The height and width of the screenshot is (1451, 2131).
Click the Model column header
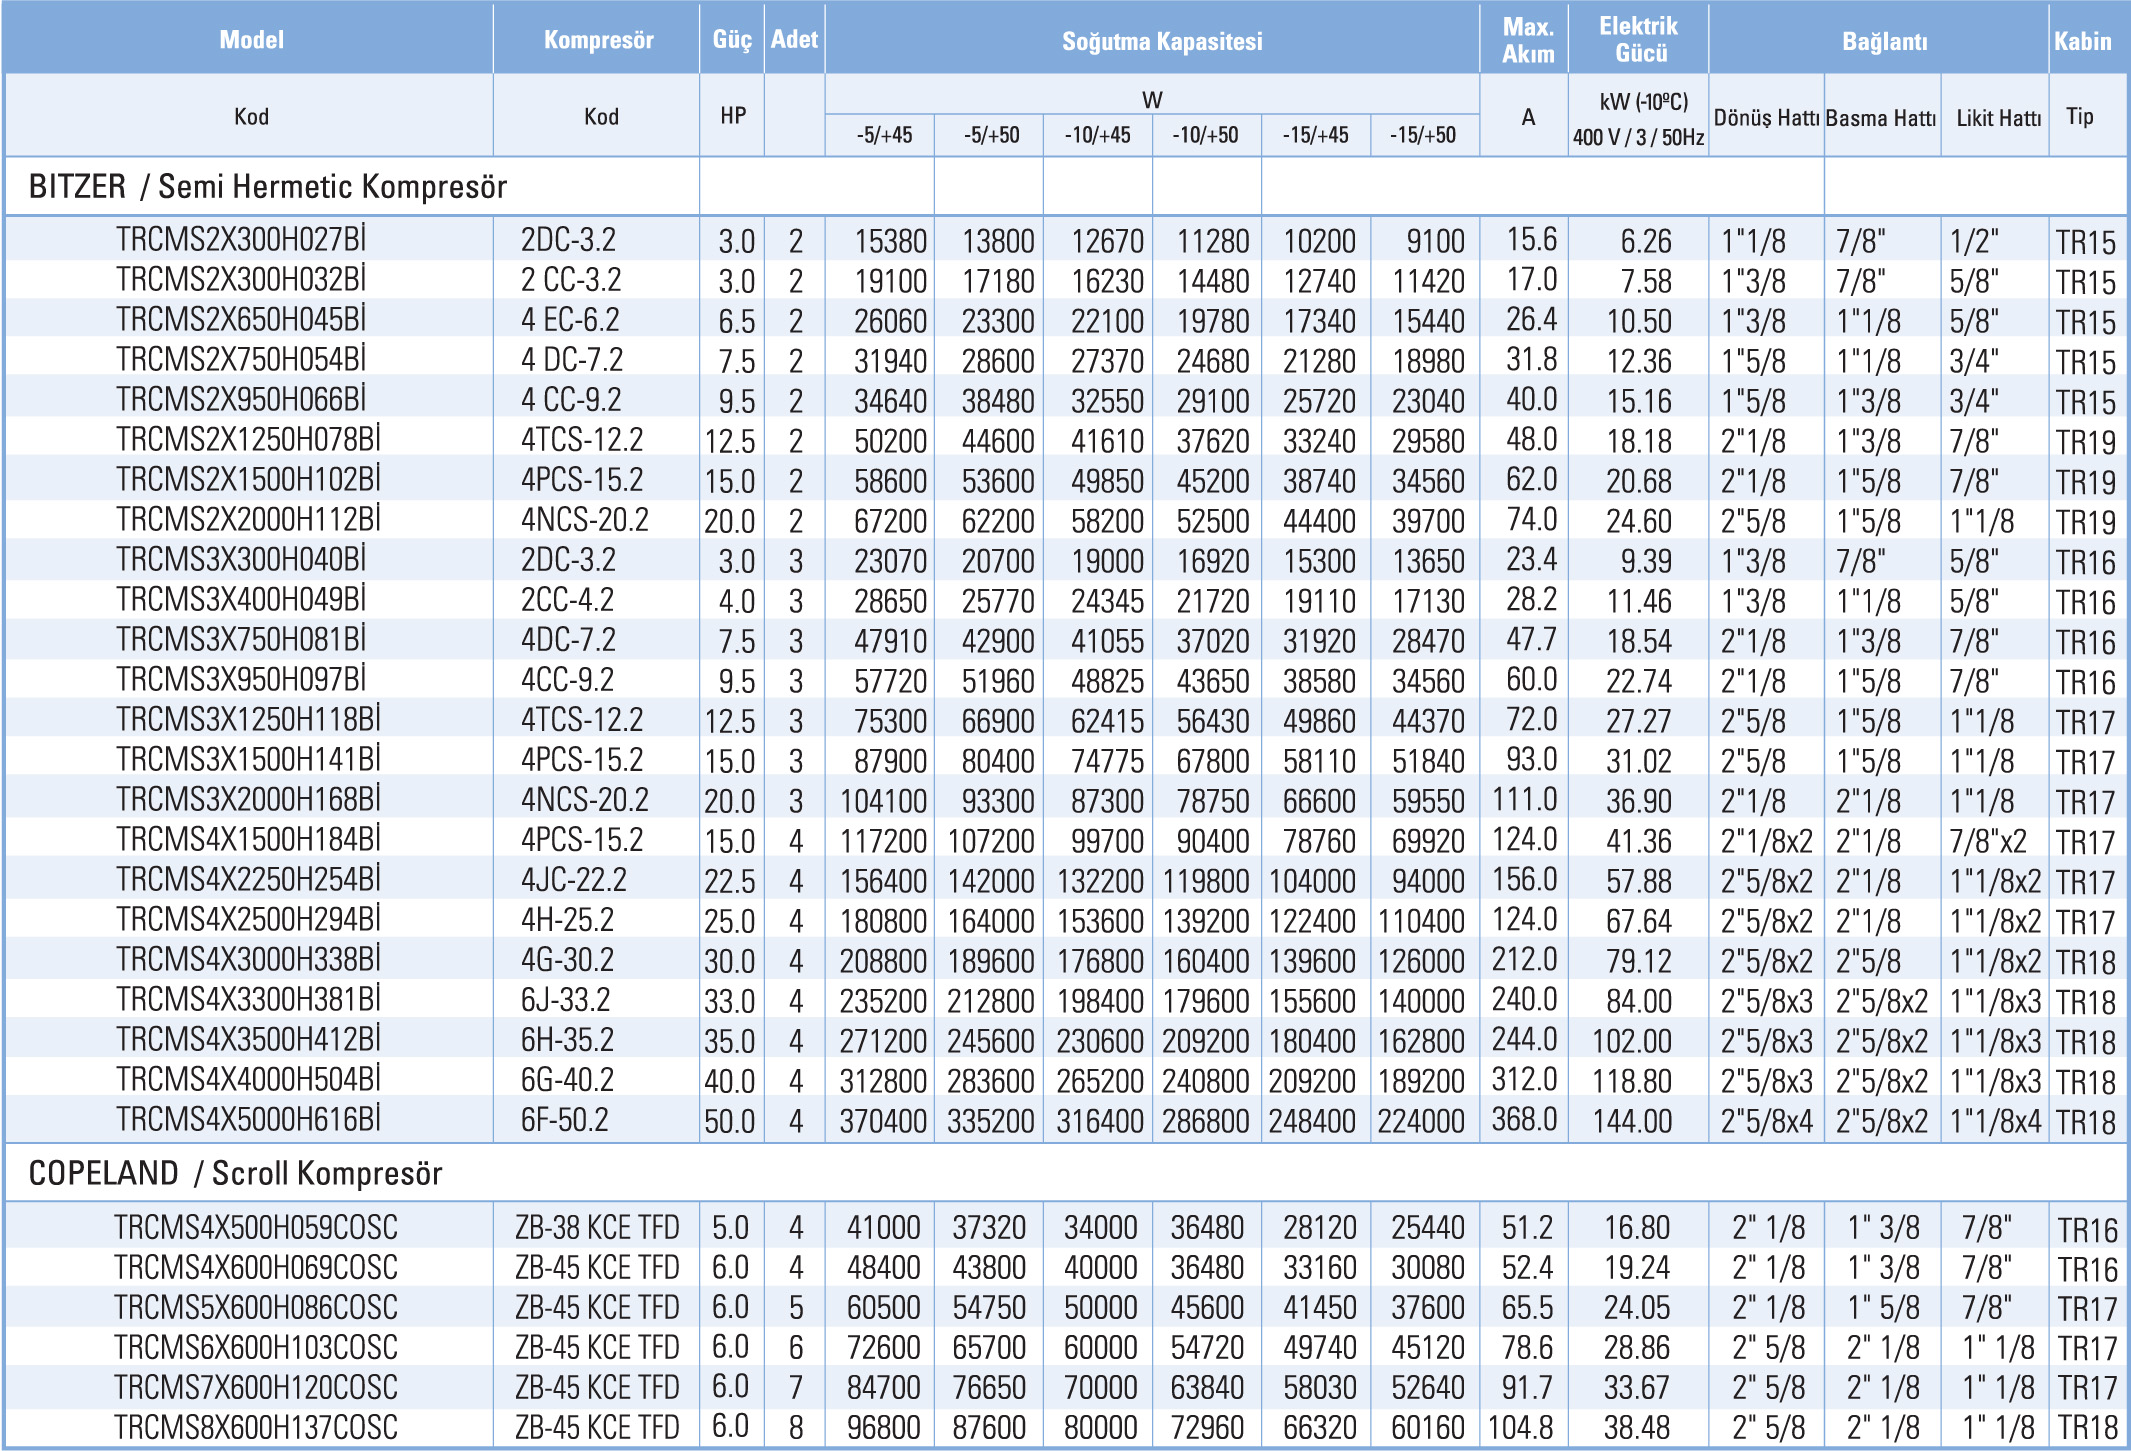pos(251,40)
